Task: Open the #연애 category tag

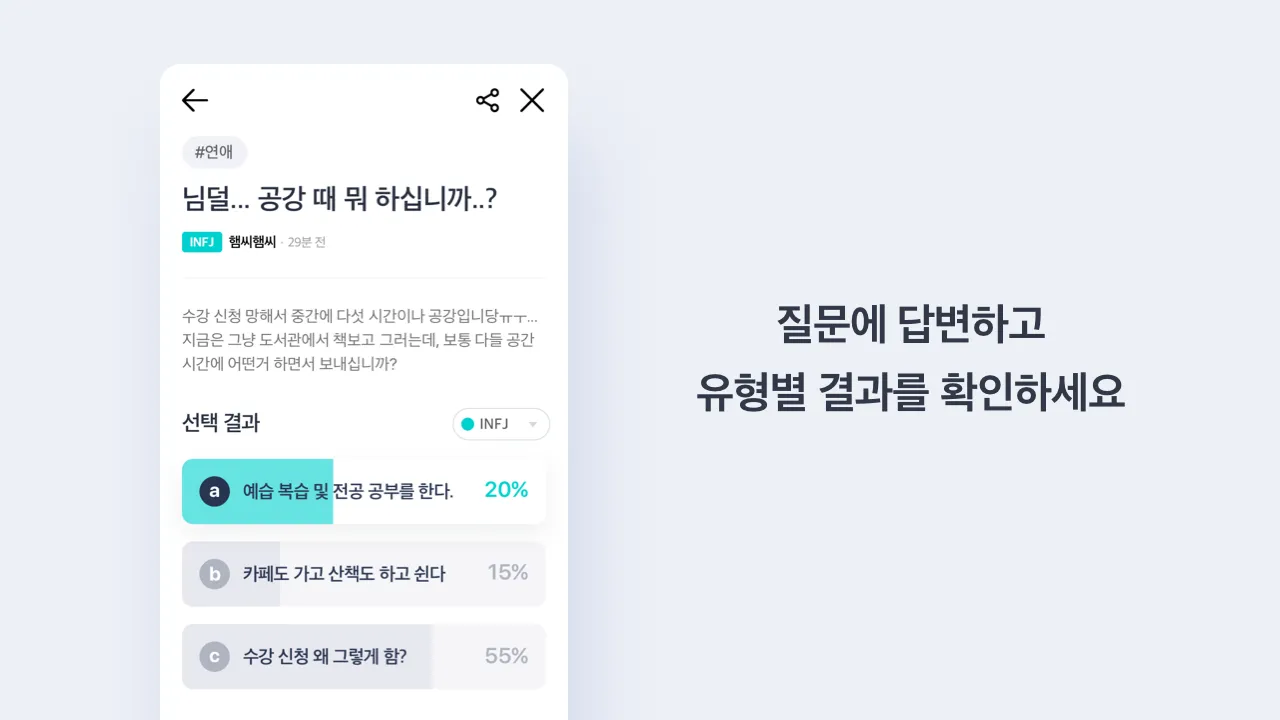Action: coord(214,152)
